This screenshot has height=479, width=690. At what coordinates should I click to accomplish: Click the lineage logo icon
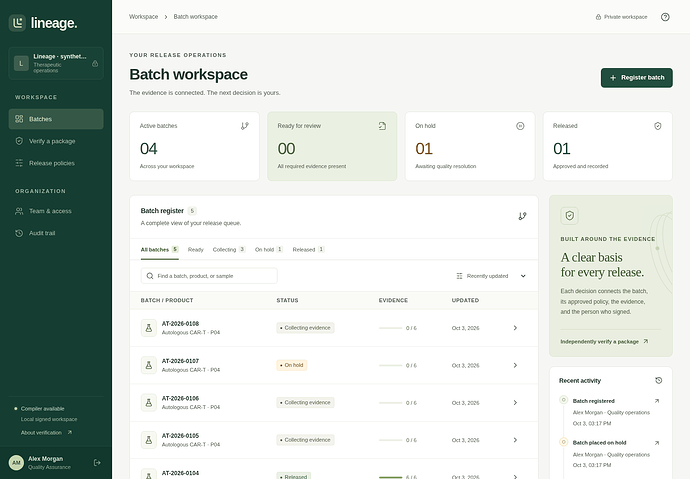point(17,23)
